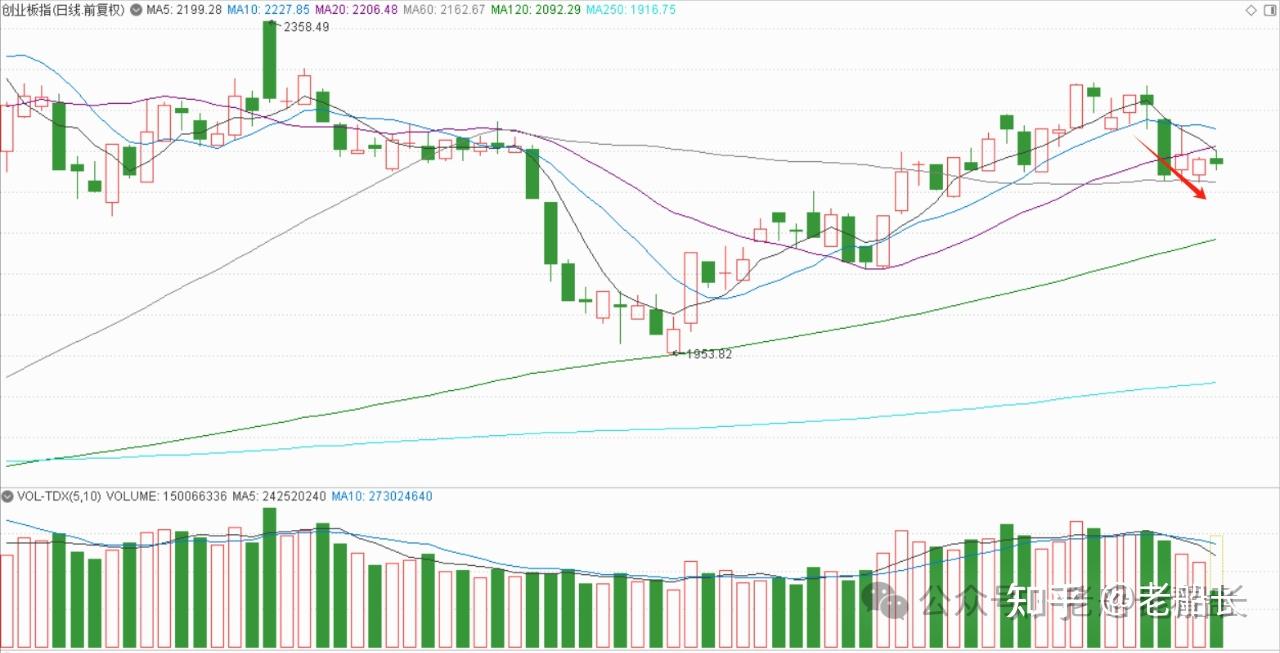Click the diamond icon in the top-right corner
Image resolution: width=1280 pixels, height=653 pixels.
tap(1250, 9)
